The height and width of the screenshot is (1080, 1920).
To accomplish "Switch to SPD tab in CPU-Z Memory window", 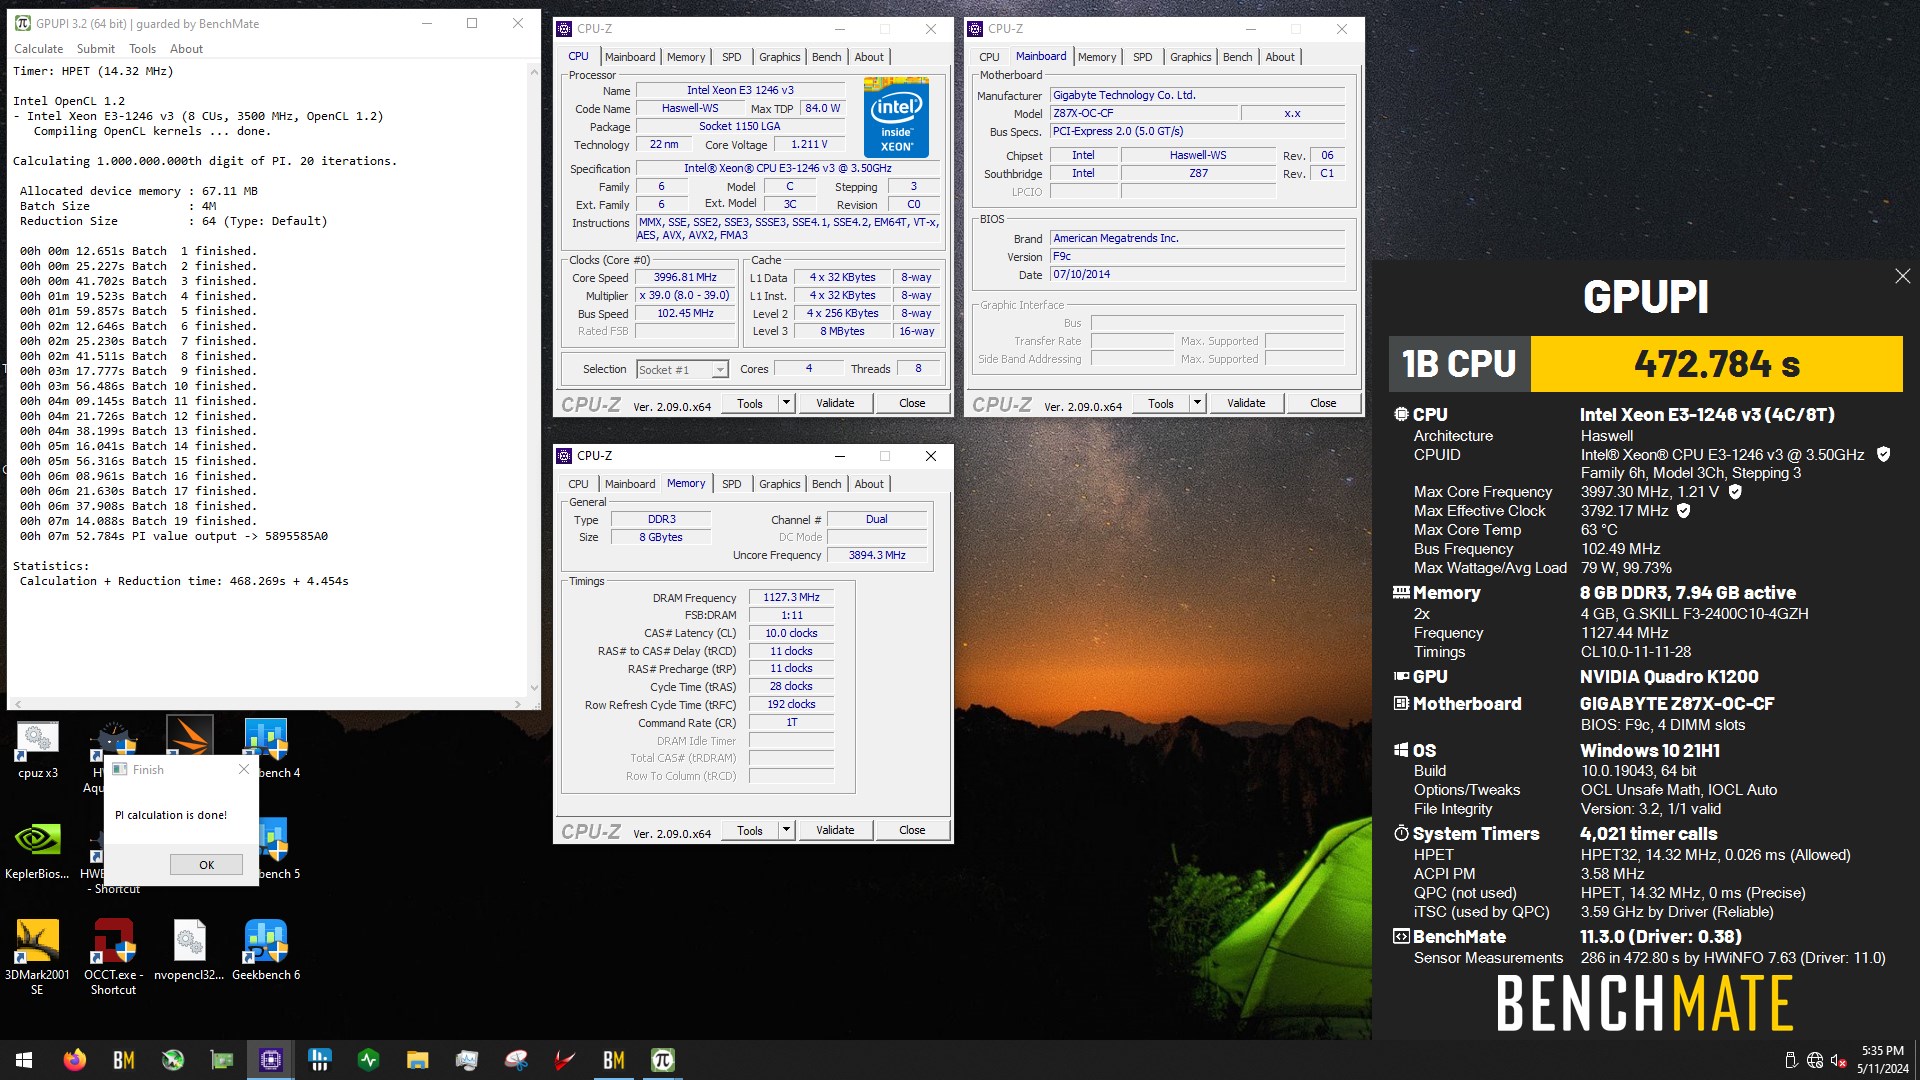I will tap(732, 484).
